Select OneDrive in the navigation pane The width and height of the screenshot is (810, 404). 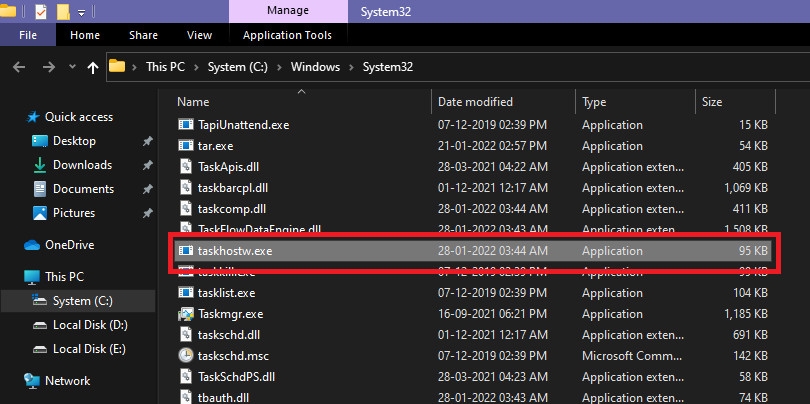[70, 245]
